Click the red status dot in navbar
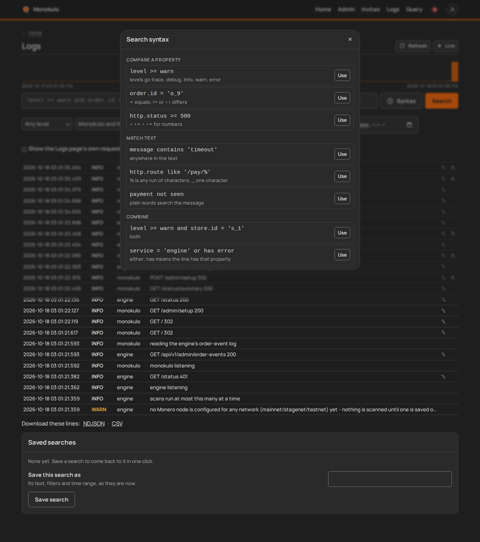The width and height of the screenshot is (480, 542). (435, 10)
